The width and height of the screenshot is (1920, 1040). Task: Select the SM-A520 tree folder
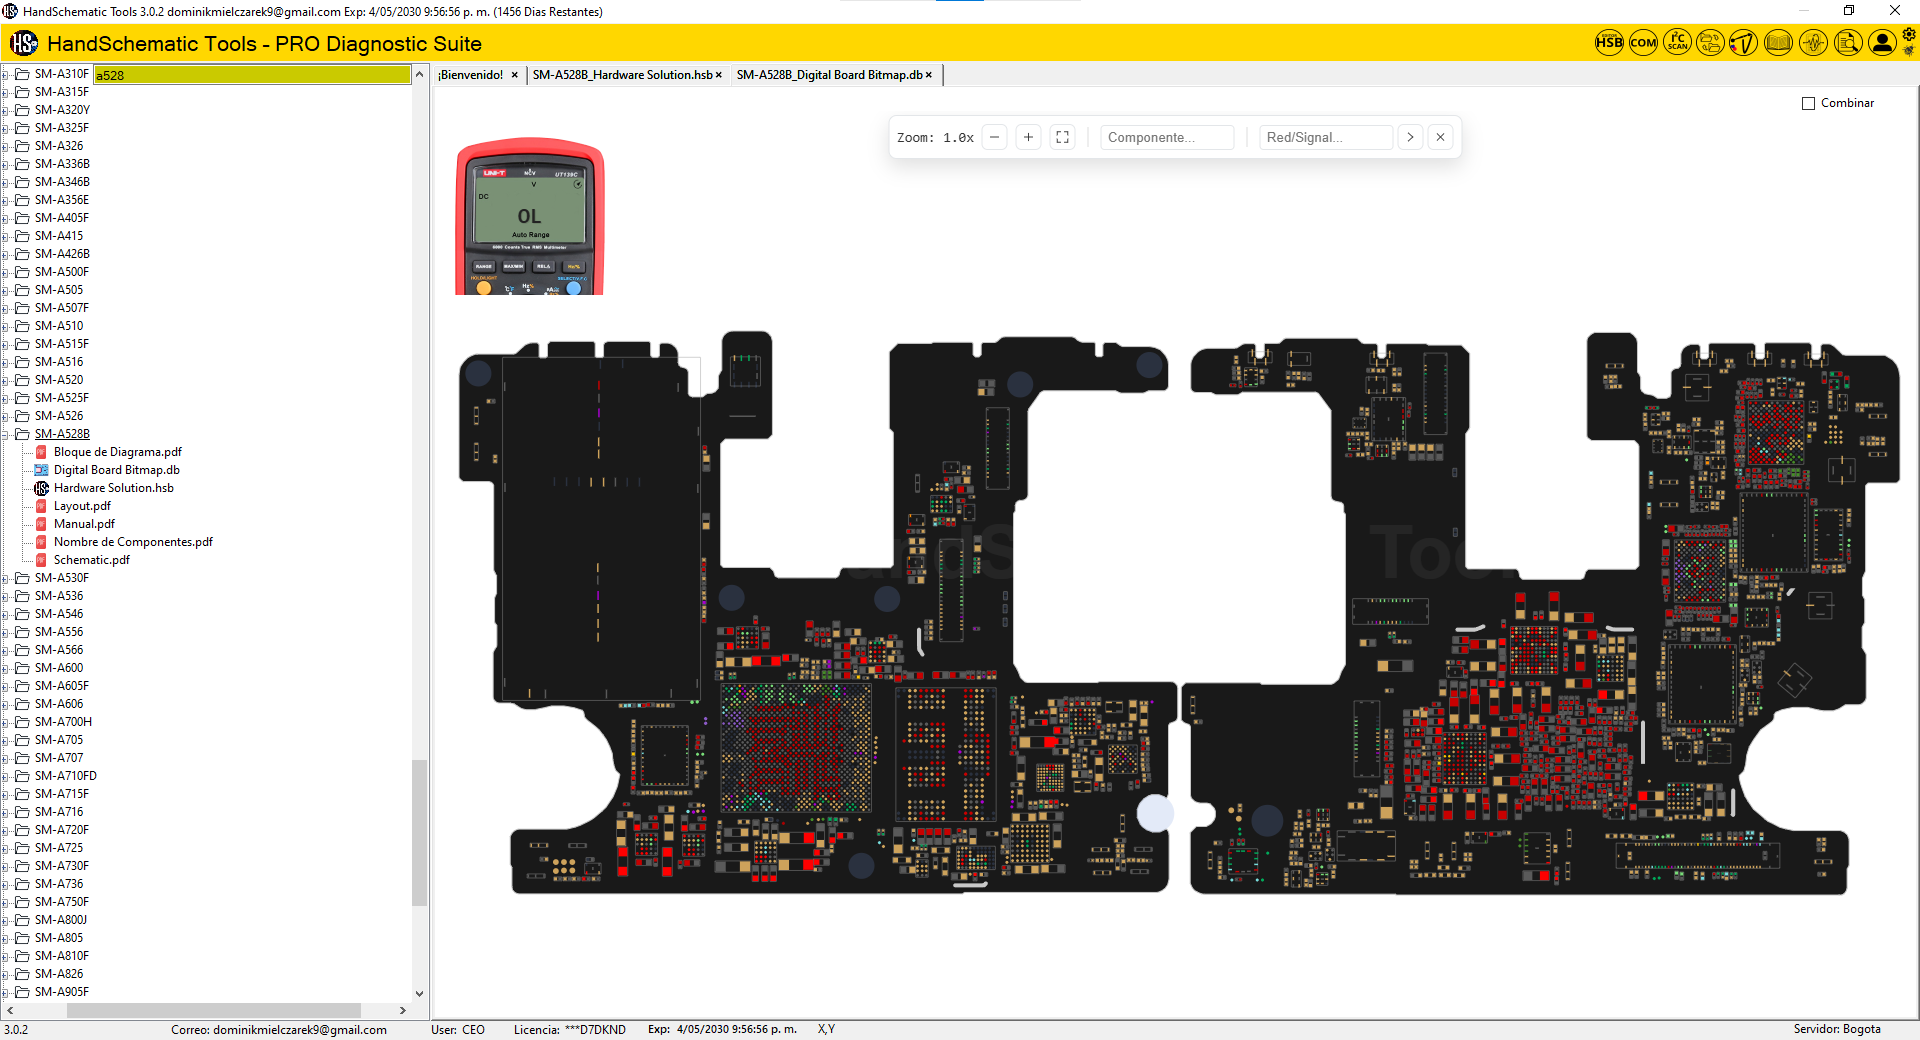tap(59, 380)
